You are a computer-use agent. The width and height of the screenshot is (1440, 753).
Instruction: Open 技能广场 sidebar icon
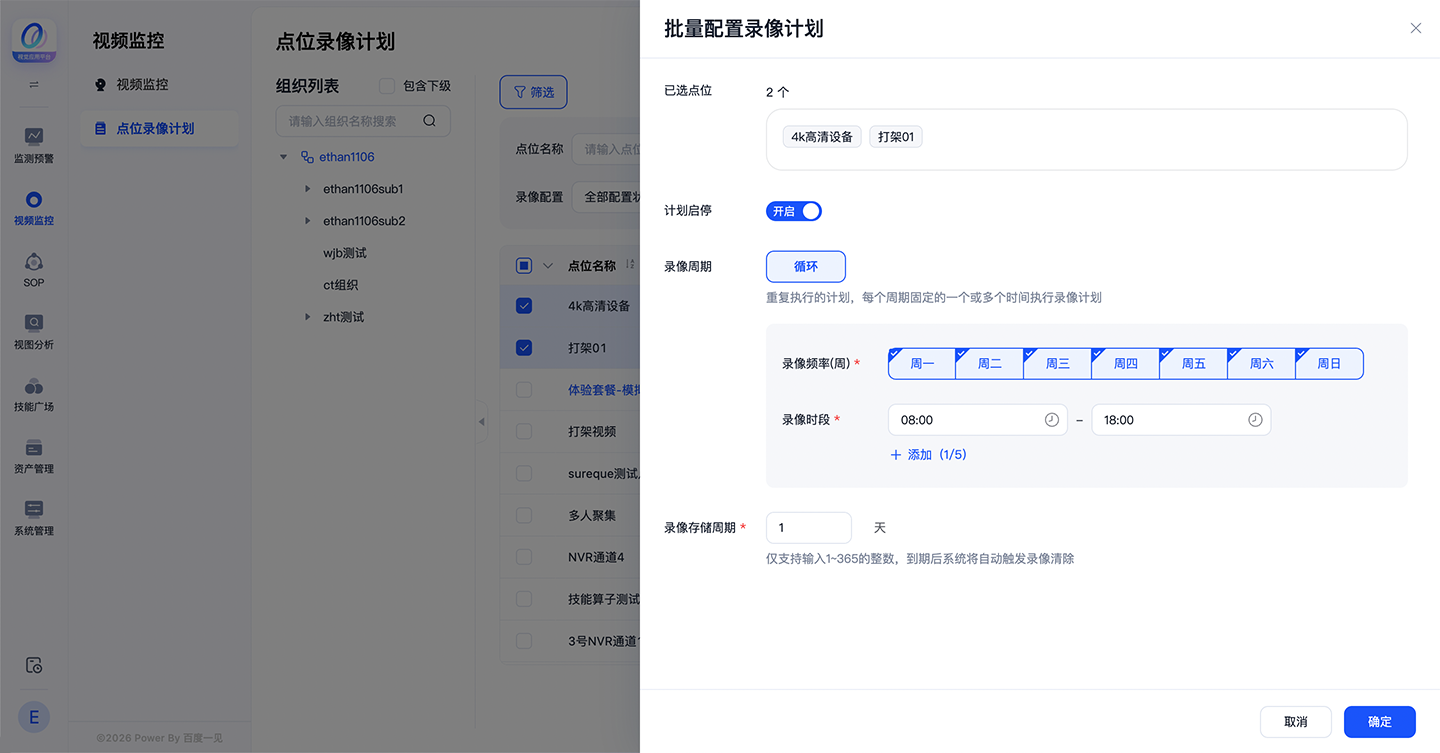coord(34,393)
